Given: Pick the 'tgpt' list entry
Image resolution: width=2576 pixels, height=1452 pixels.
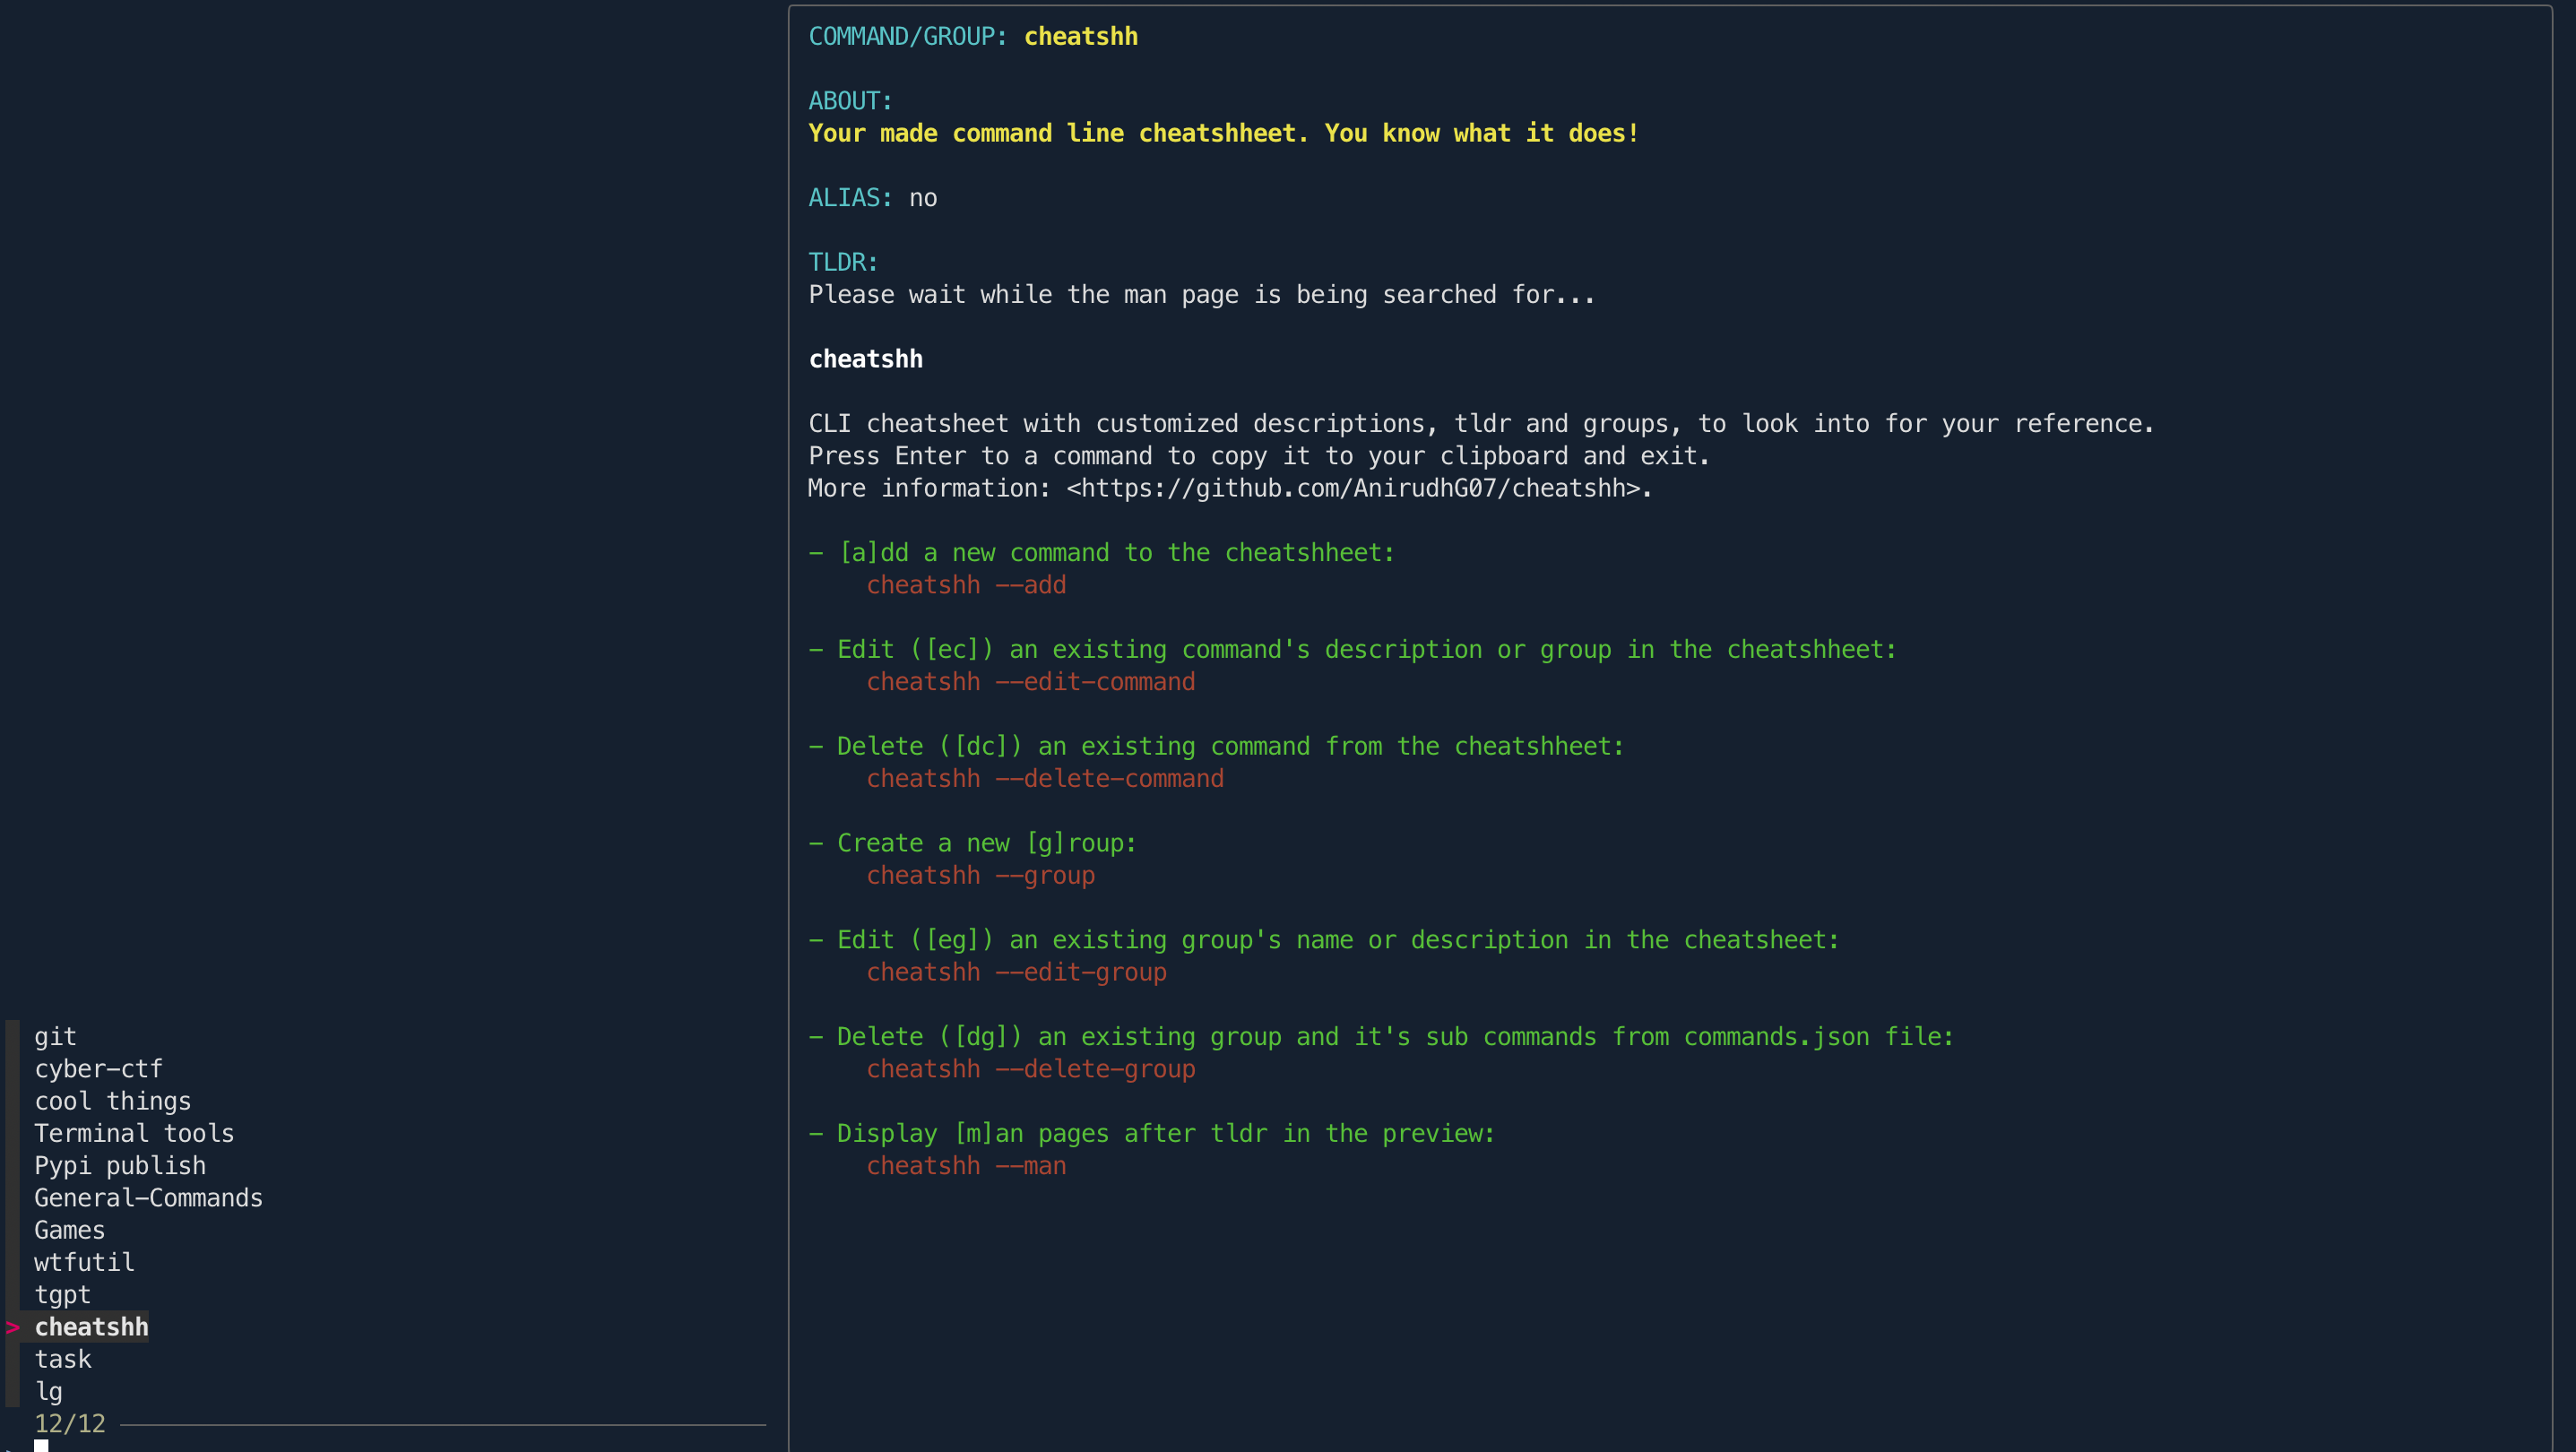Looking at the screenshot, I should pyautogui.click(x=62, y=1295).
